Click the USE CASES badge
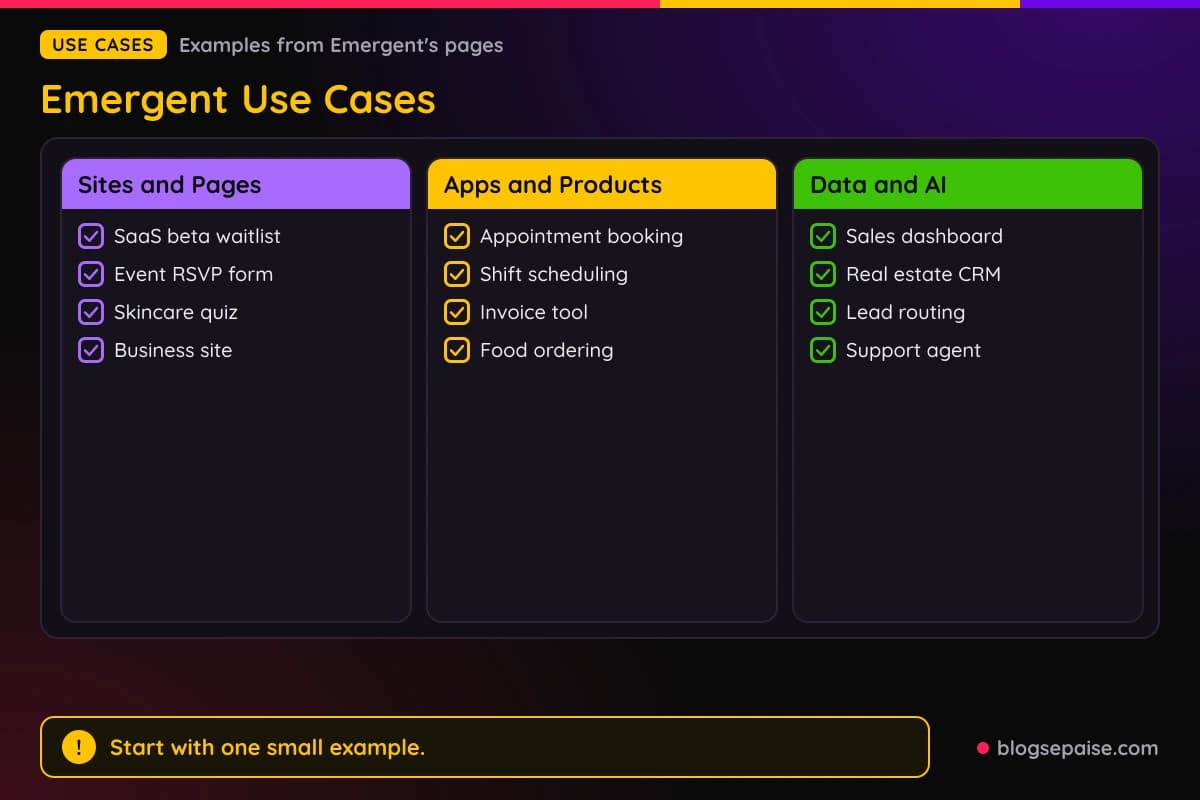This screenshot has width=1200, height=800. 103,45
